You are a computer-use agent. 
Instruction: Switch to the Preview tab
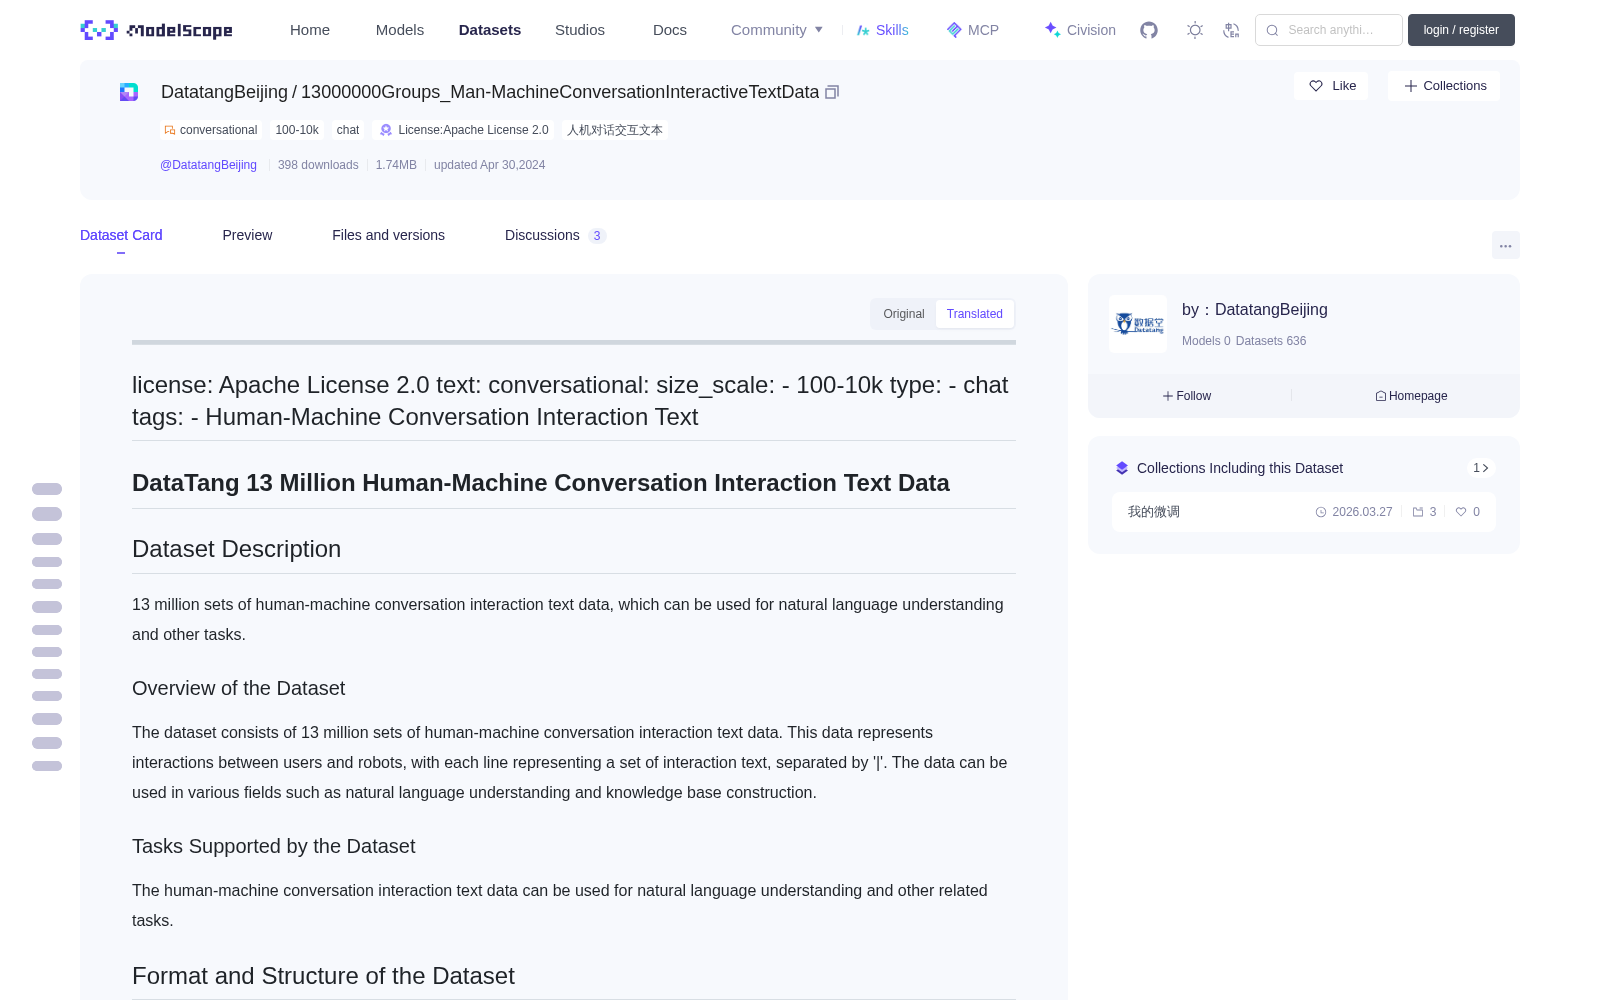pyautogui.click(x=247, y=235)
